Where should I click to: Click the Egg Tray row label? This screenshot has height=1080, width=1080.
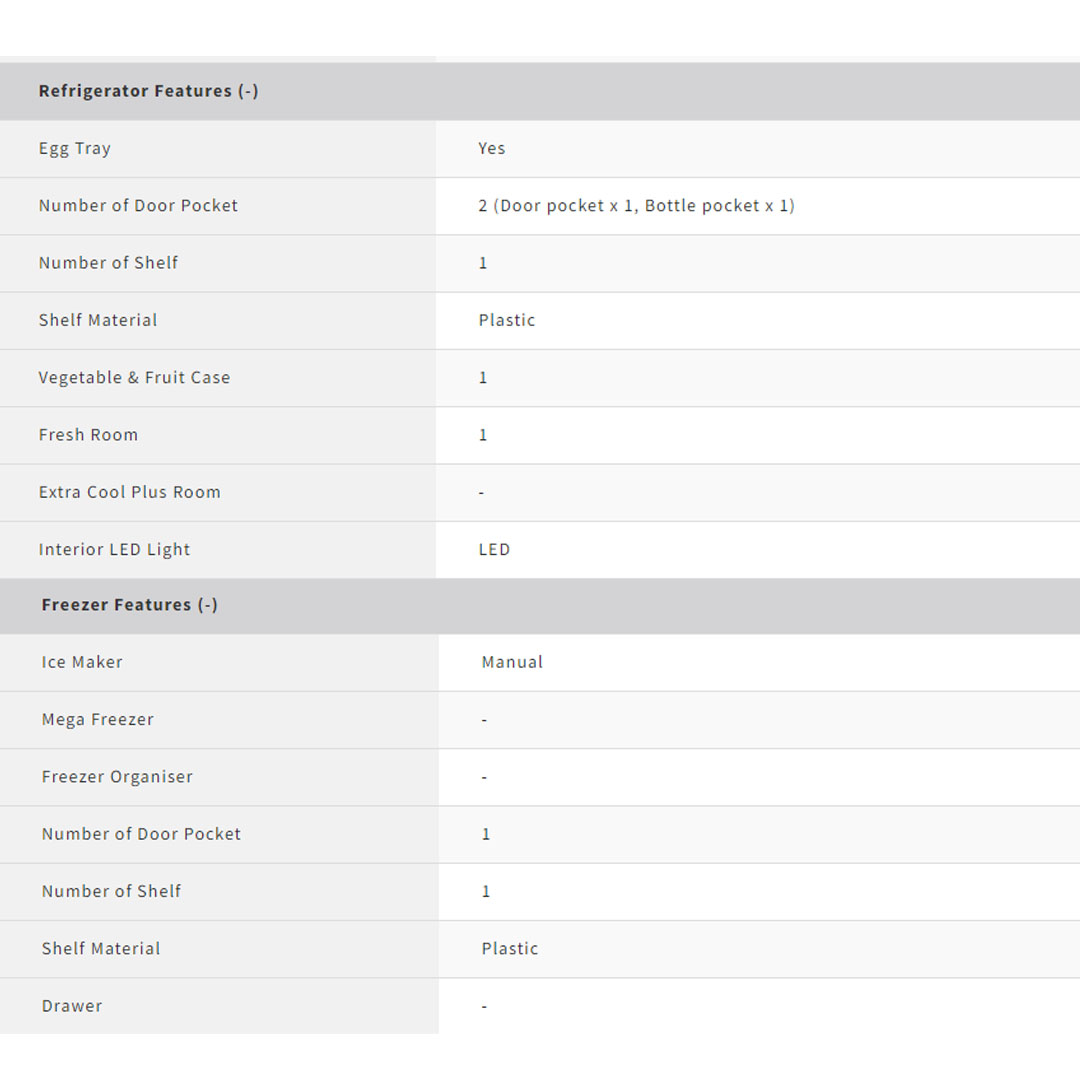[75, 148]
